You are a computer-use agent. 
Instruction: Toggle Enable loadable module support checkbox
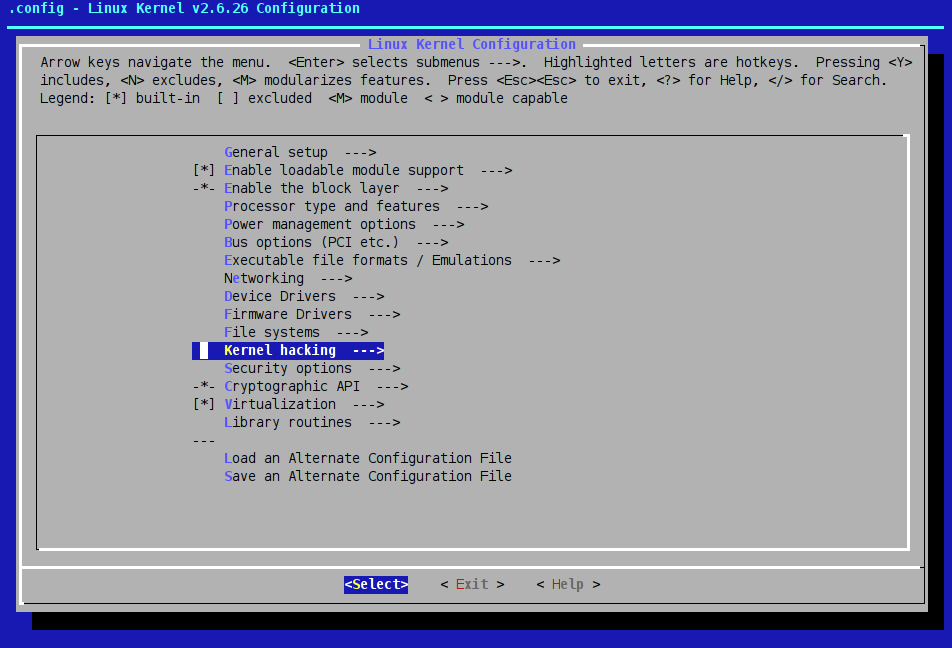coord(204,171)
